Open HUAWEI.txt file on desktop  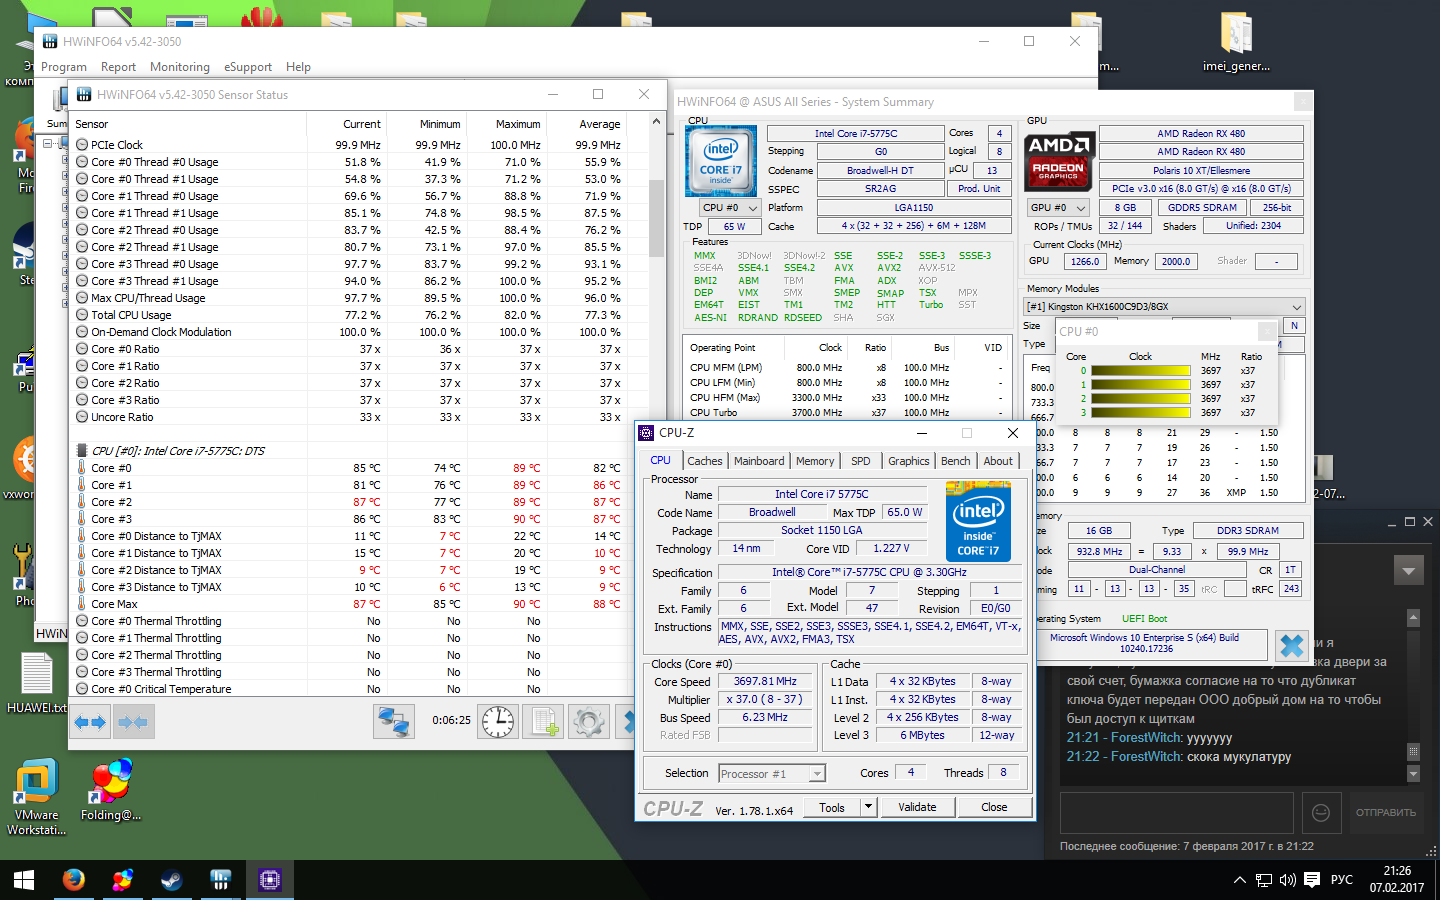coord(37,682)
